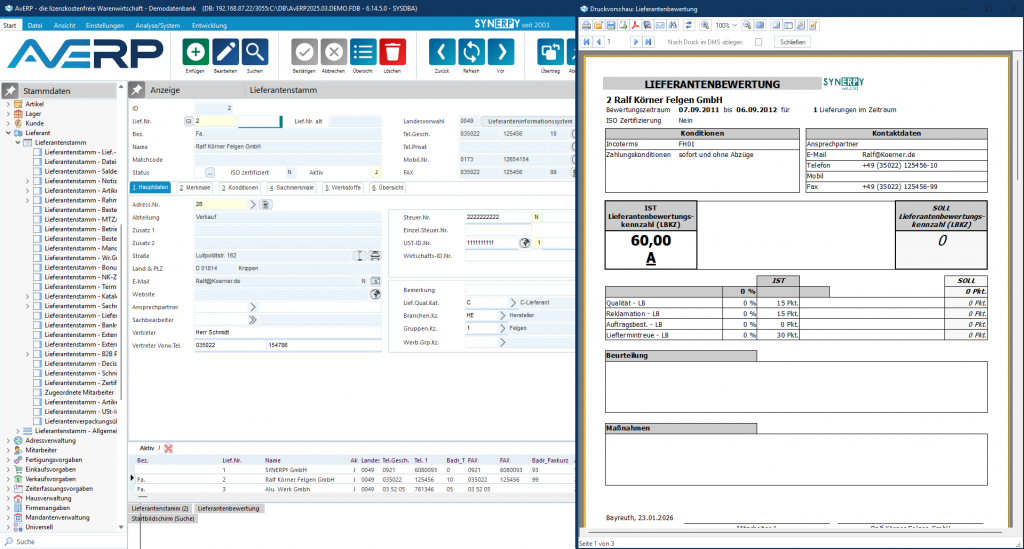
Task: Click the Suche field in the taskbar
Action: point(60,541)
